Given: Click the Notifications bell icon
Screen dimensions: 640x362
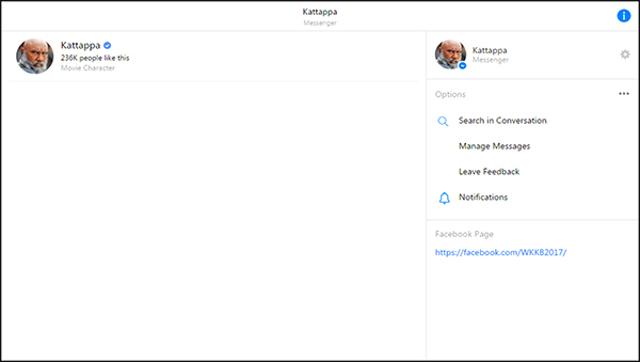Looking at the screenshot, I should pyautogui.click(x=444, y=198).
